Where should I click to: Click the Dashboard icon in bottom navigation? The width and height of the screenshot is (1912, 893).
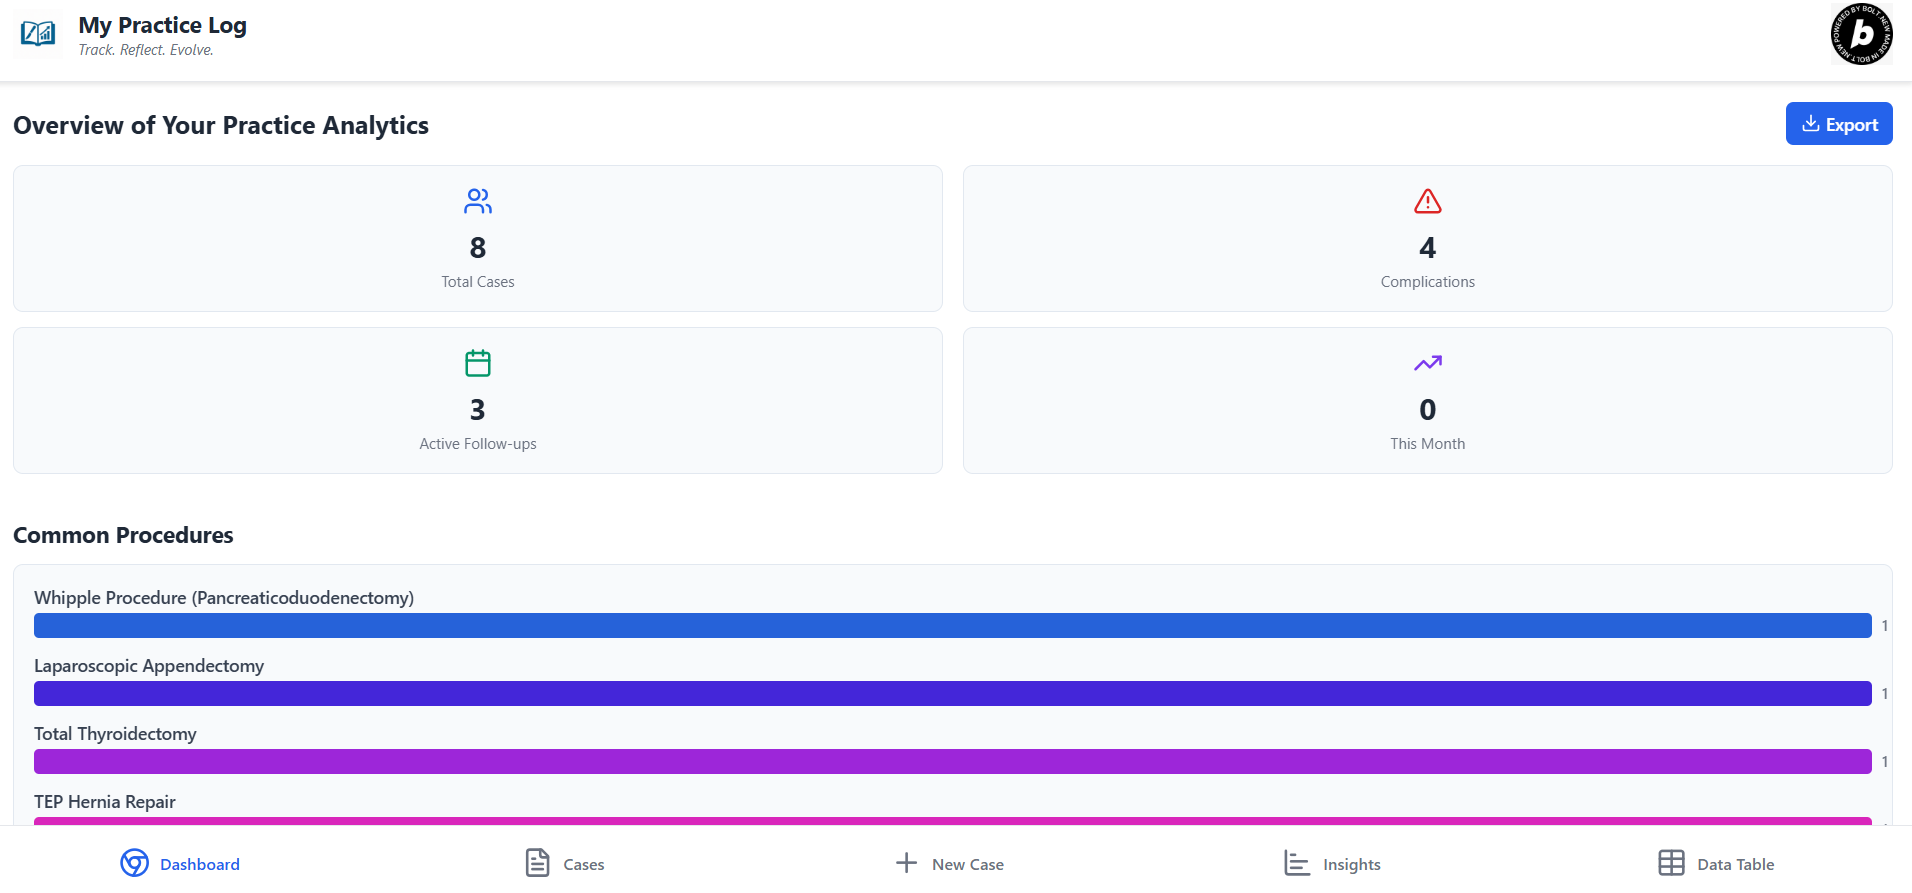134,863
